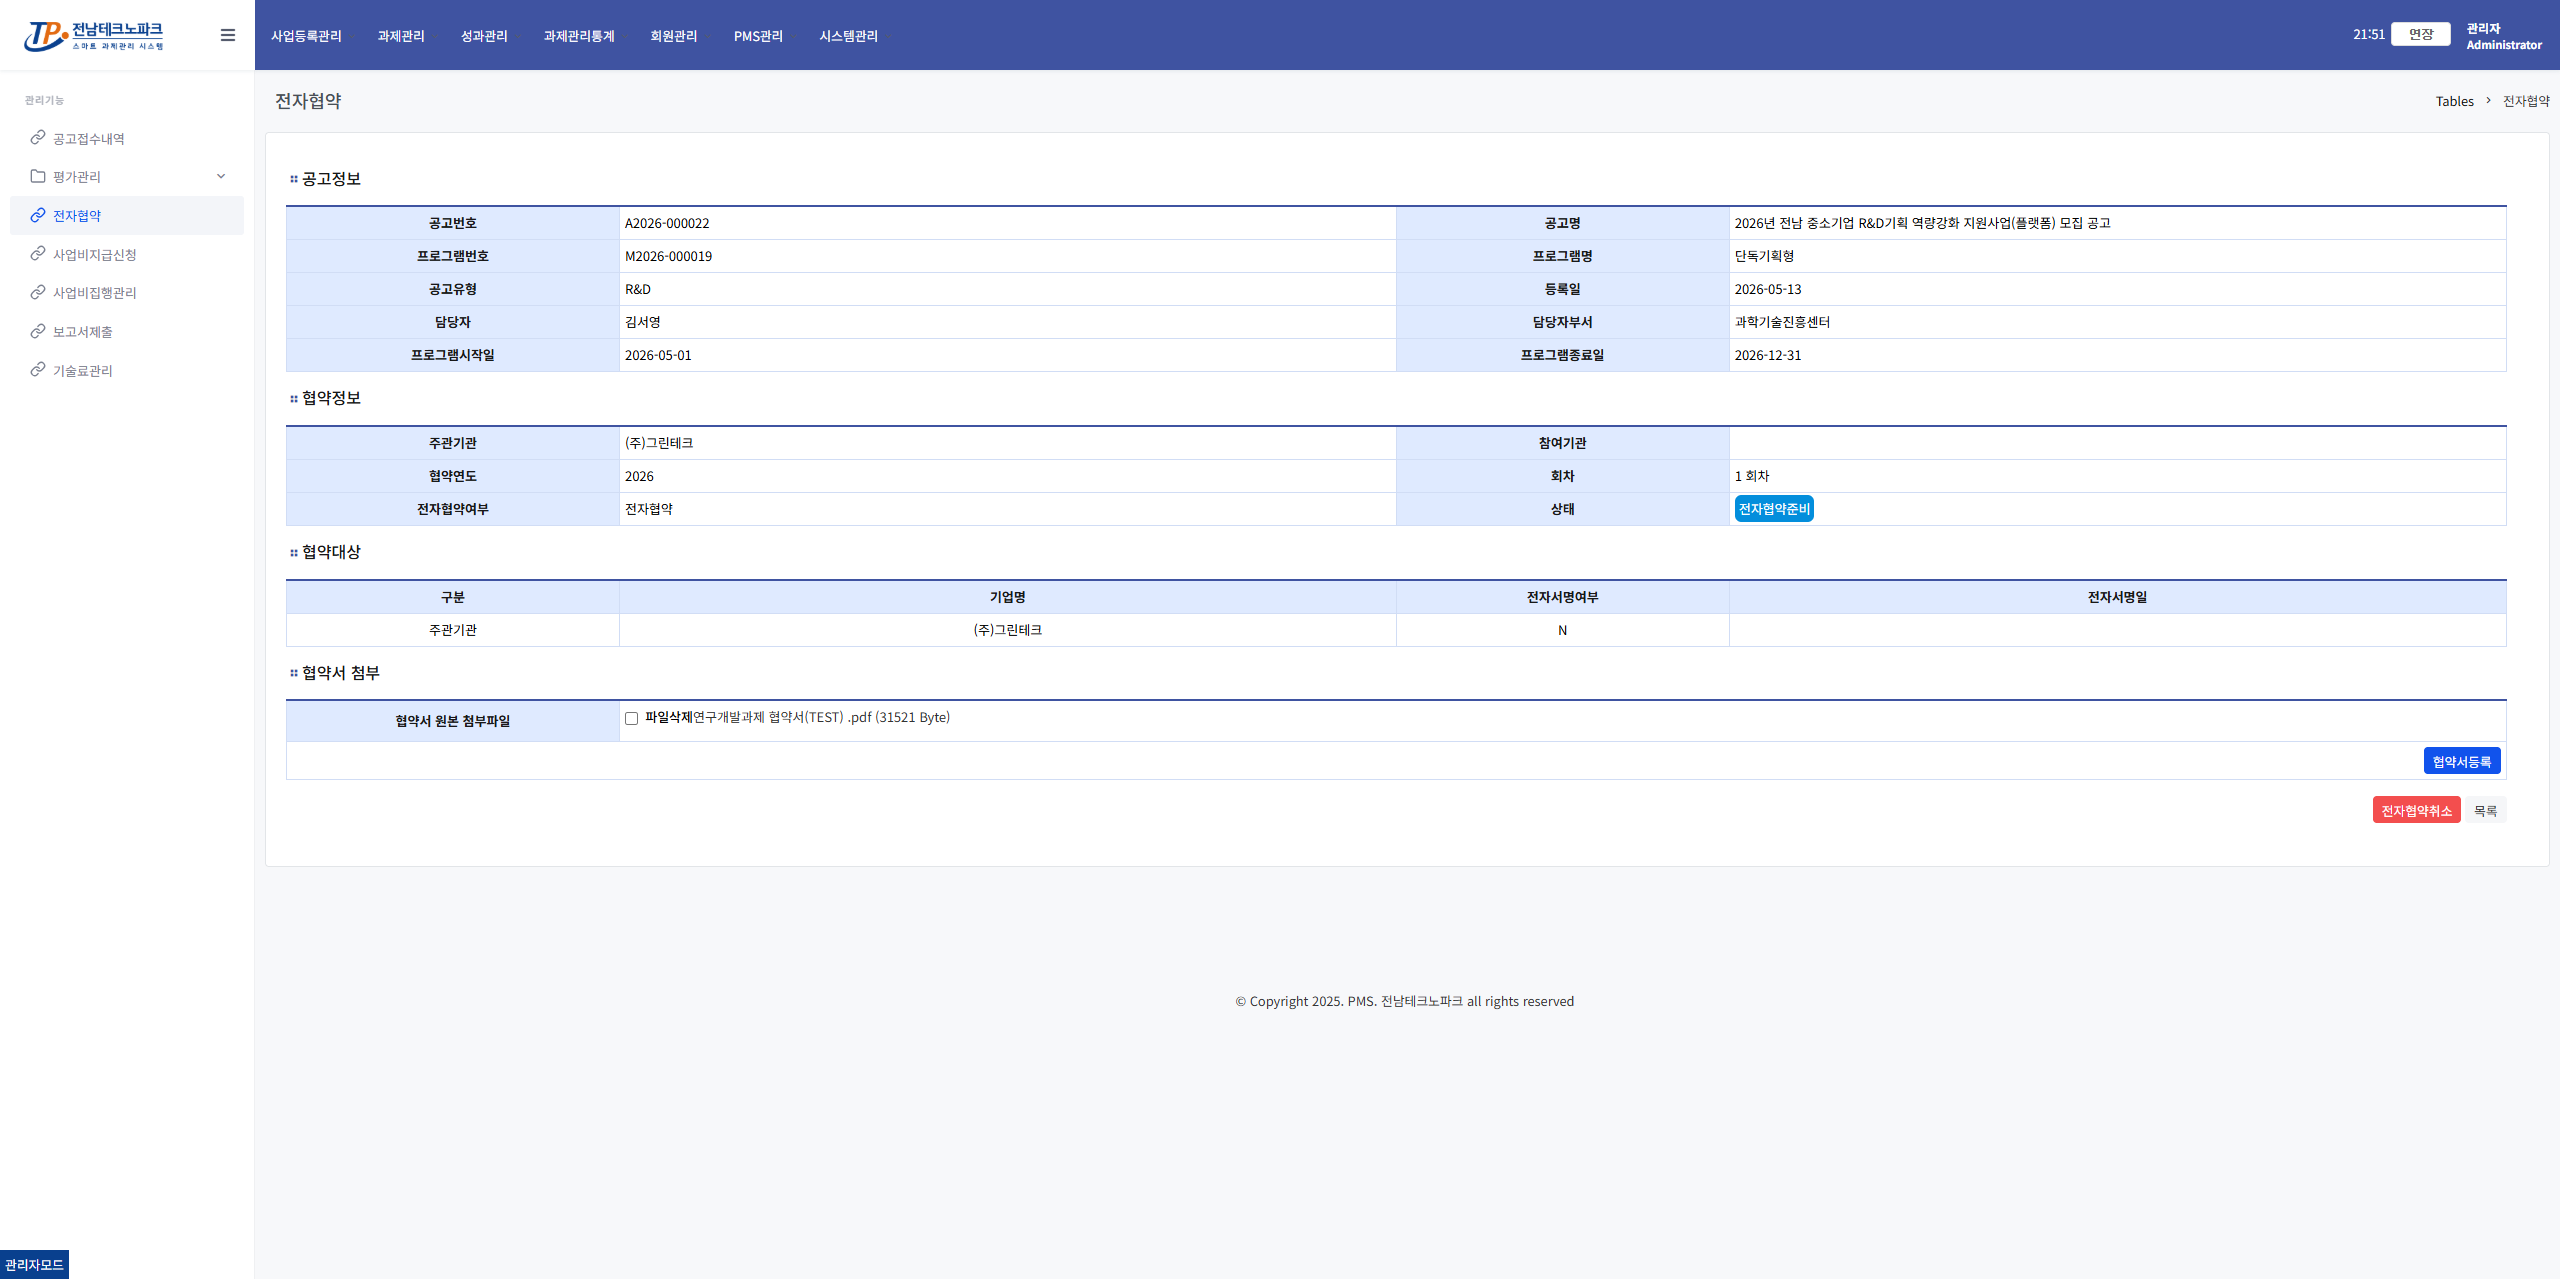Click link icon beside 사업비지급신청

38,254
